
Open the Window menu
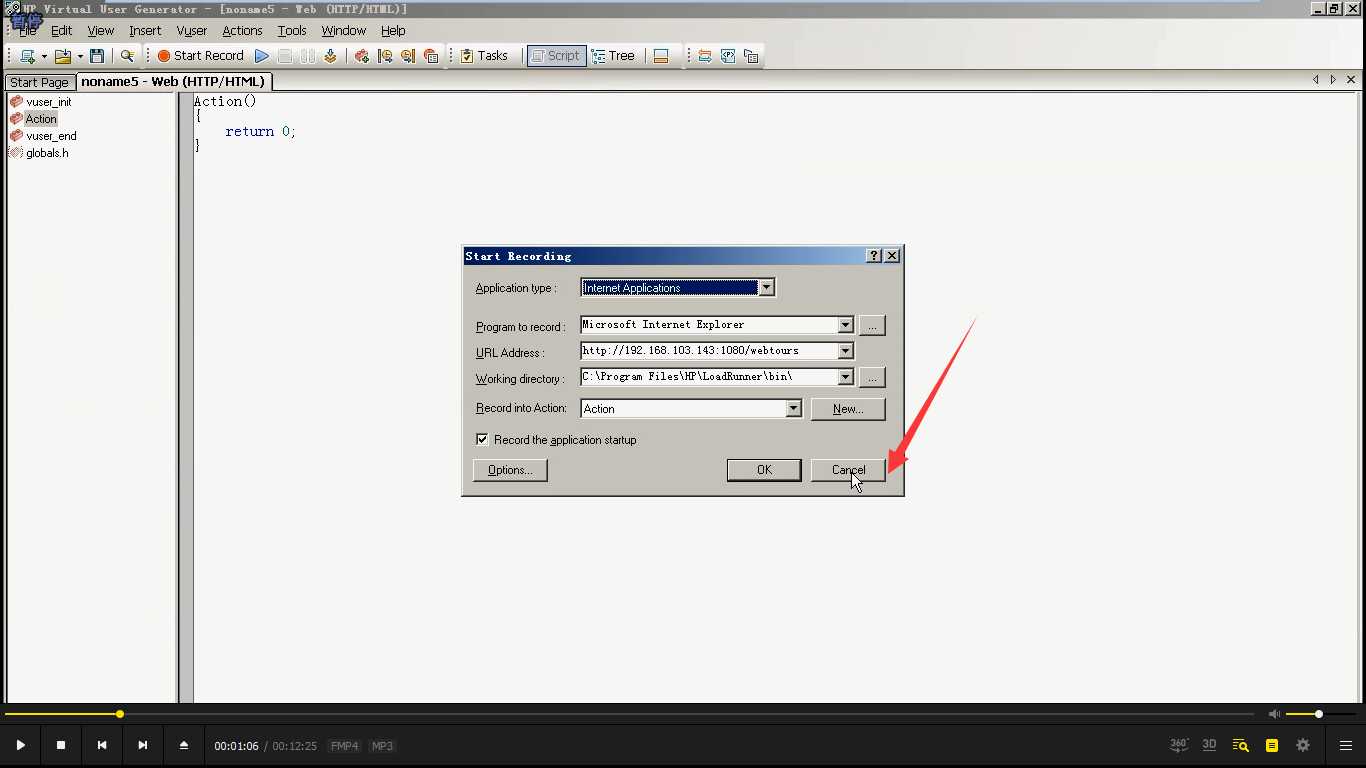point(343,31)
